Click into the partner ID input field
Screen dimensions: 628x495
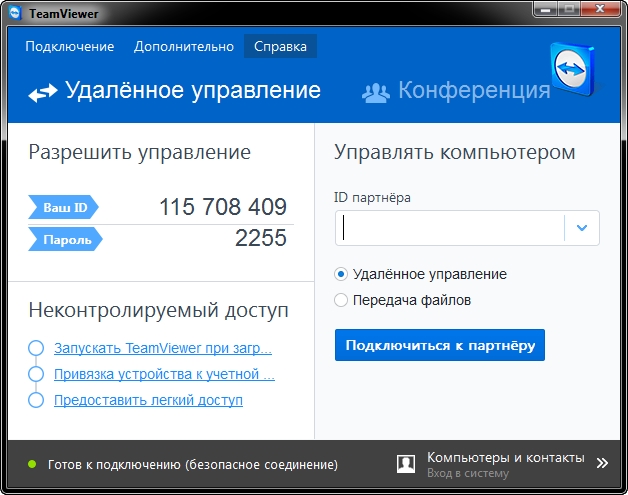[x=450, y=229]
